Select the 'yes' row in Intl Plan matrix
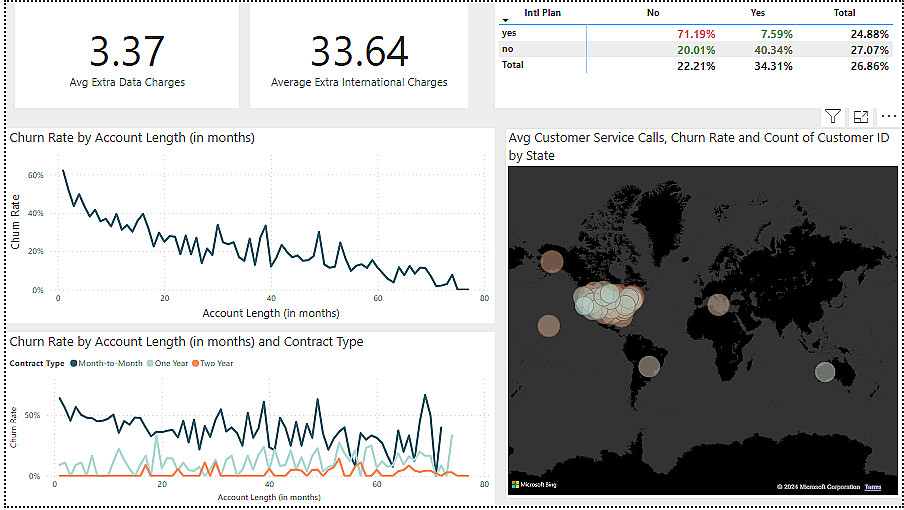Image resolution: width=904 pixels, height=510 pixels. tap(509, 33)
